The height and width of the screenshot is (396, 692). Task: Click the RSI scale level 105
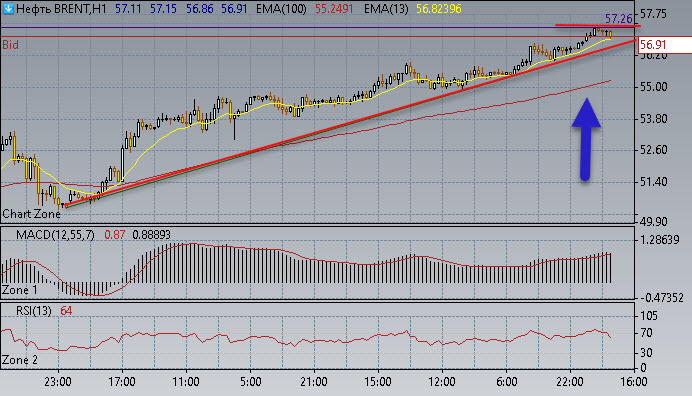[649, 316]
